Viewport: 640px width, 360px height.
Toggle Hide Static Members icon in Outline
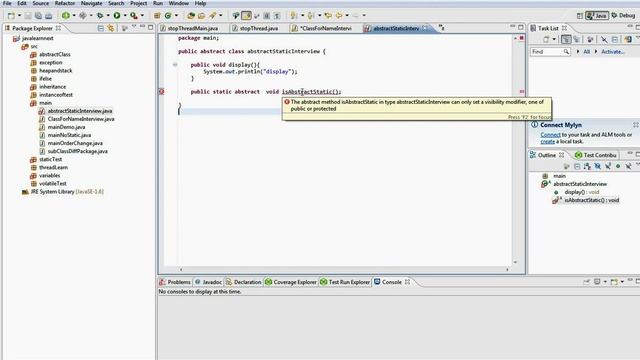(x=608, y=166)
